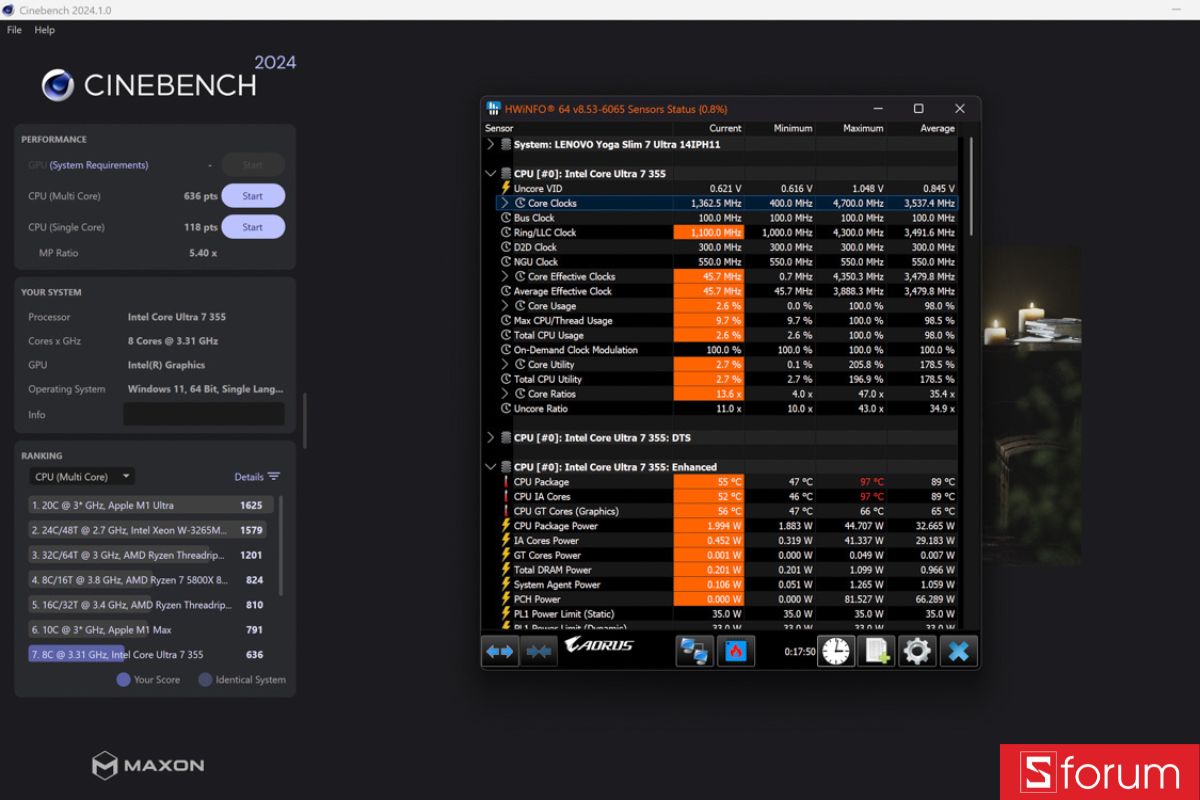Expand the Core Clocks row

506,203
